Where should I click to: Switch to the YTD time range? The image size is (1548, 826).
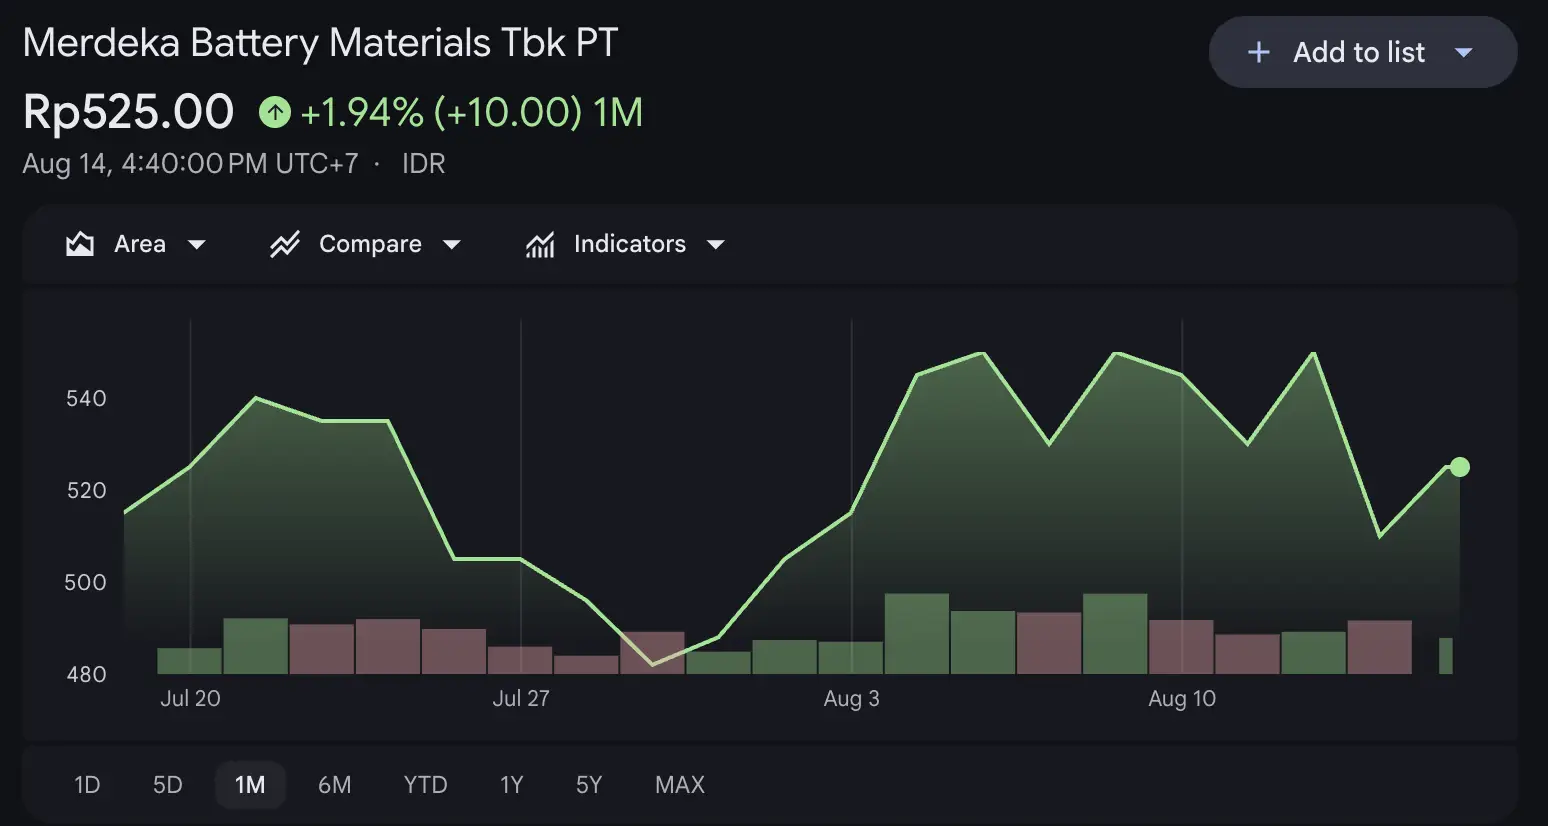click(x=426, y=785)
